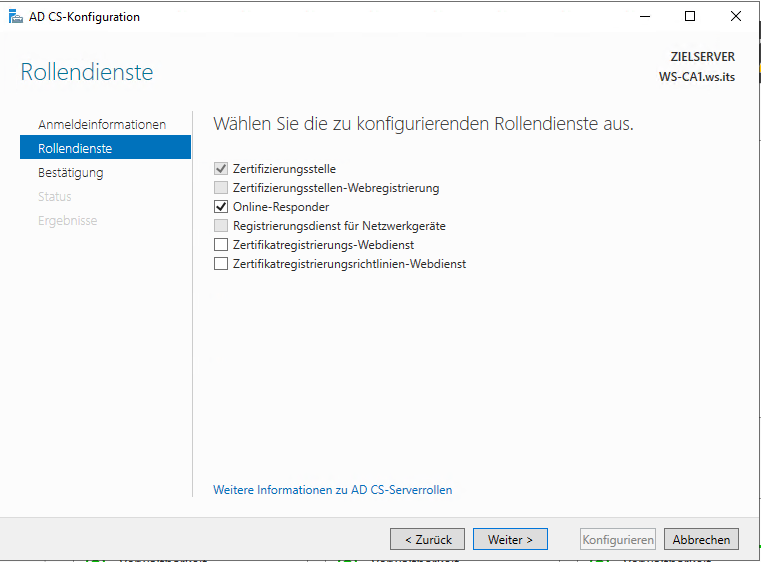
Task: Minimize the AD CS-Konfiguration window
Action: (x=645, y=17)
